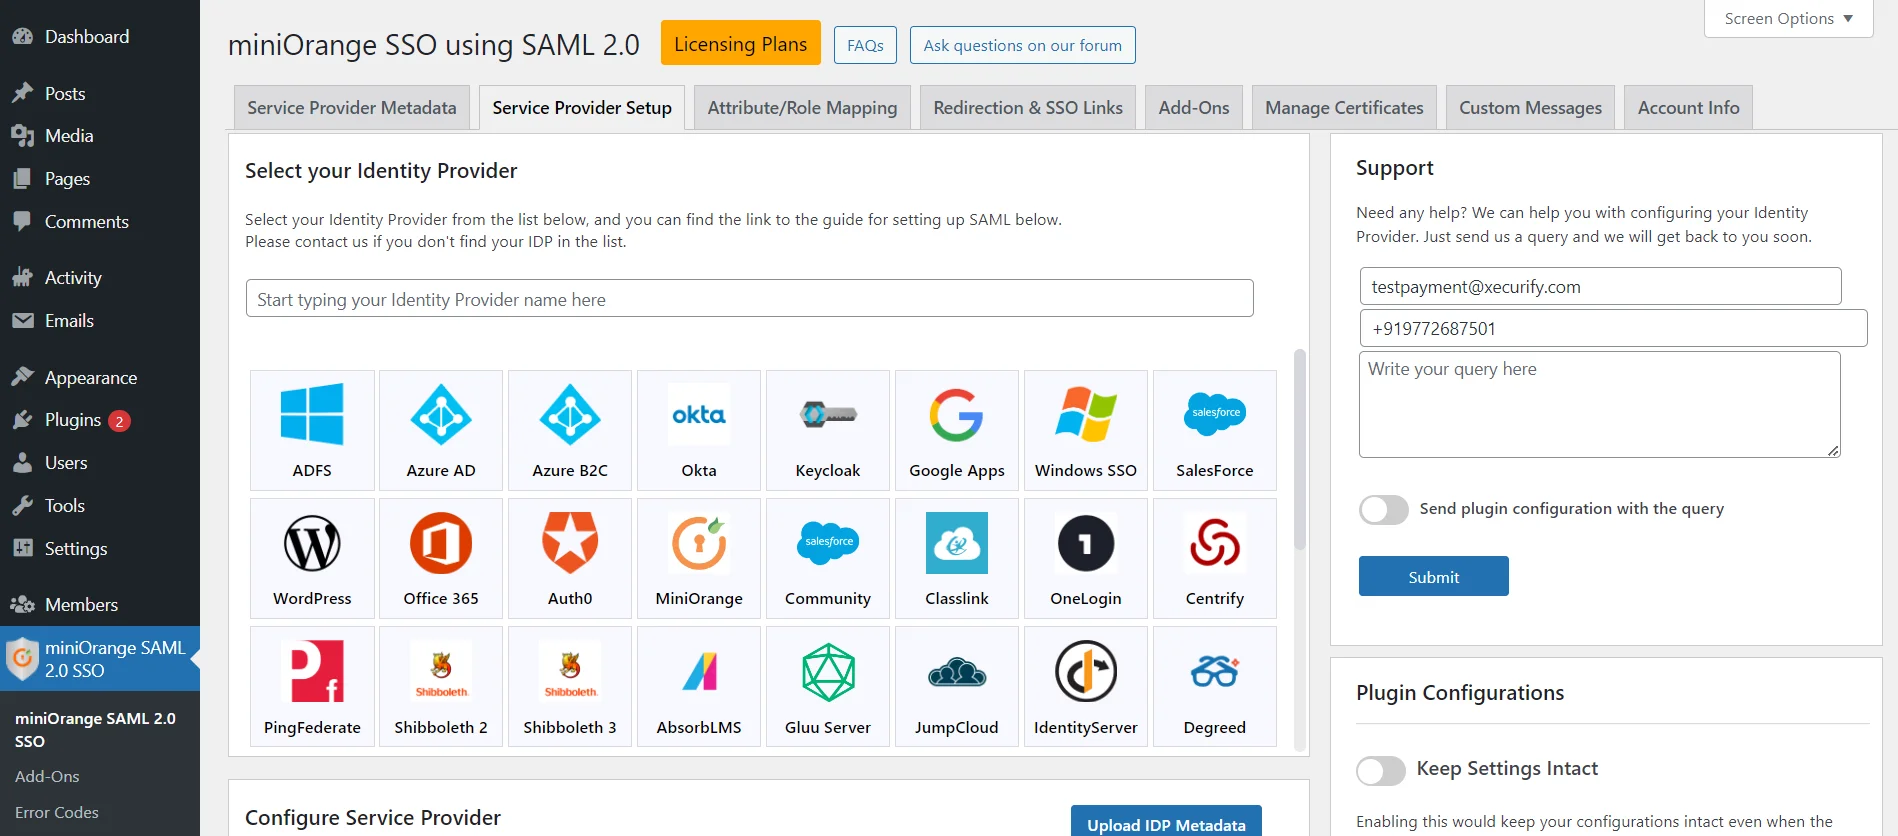Click Ask questions on our forum
Viewport: 1898px width, 836px height.
pos(1022,45)
